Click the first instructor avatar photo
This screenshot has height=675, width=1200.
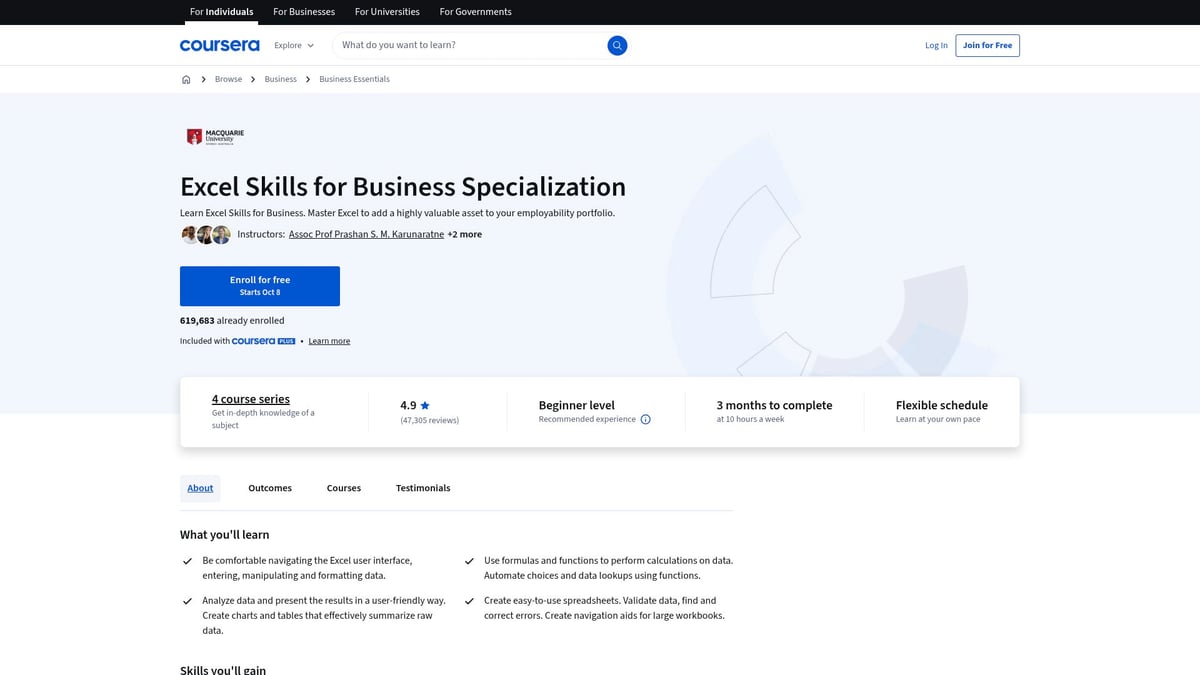click(189, 234)
